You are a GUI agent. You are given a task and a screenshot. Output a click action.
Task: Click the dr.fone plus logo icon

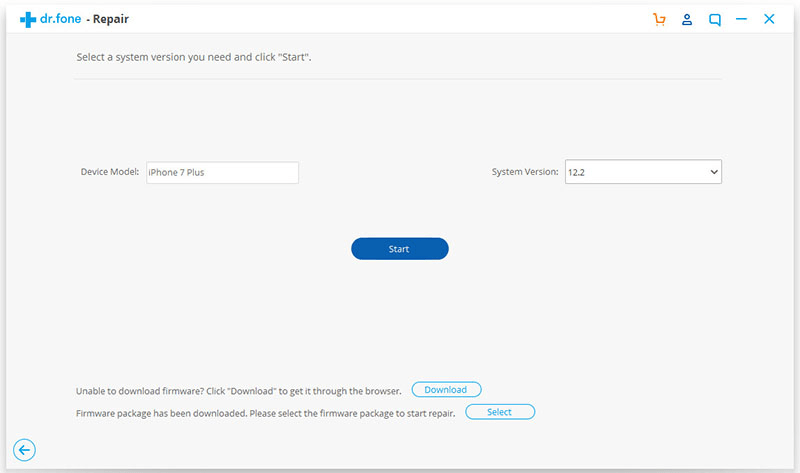pos(27,19)
